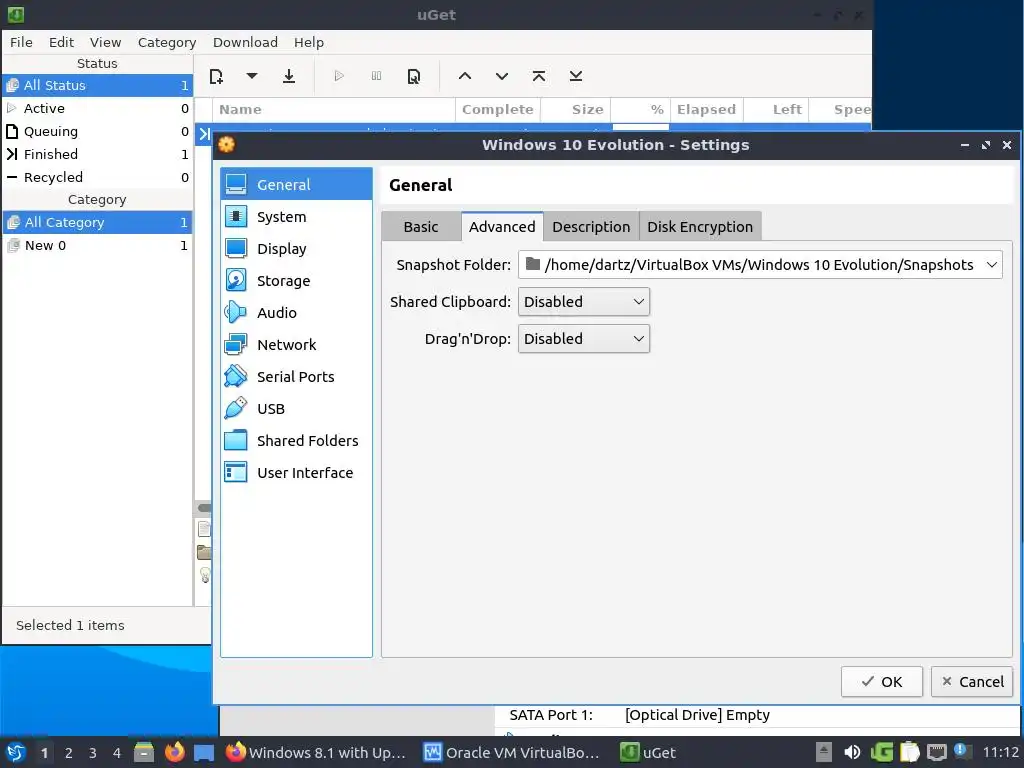
Task: Launch Firefox from taskbar quick launcher
Action: [174, 753]
